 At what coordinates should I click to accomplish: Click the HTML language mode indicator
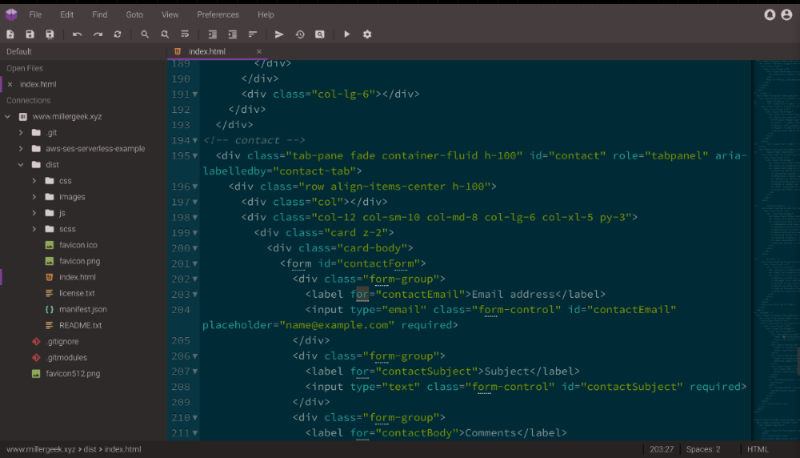[x=758, y=449]
